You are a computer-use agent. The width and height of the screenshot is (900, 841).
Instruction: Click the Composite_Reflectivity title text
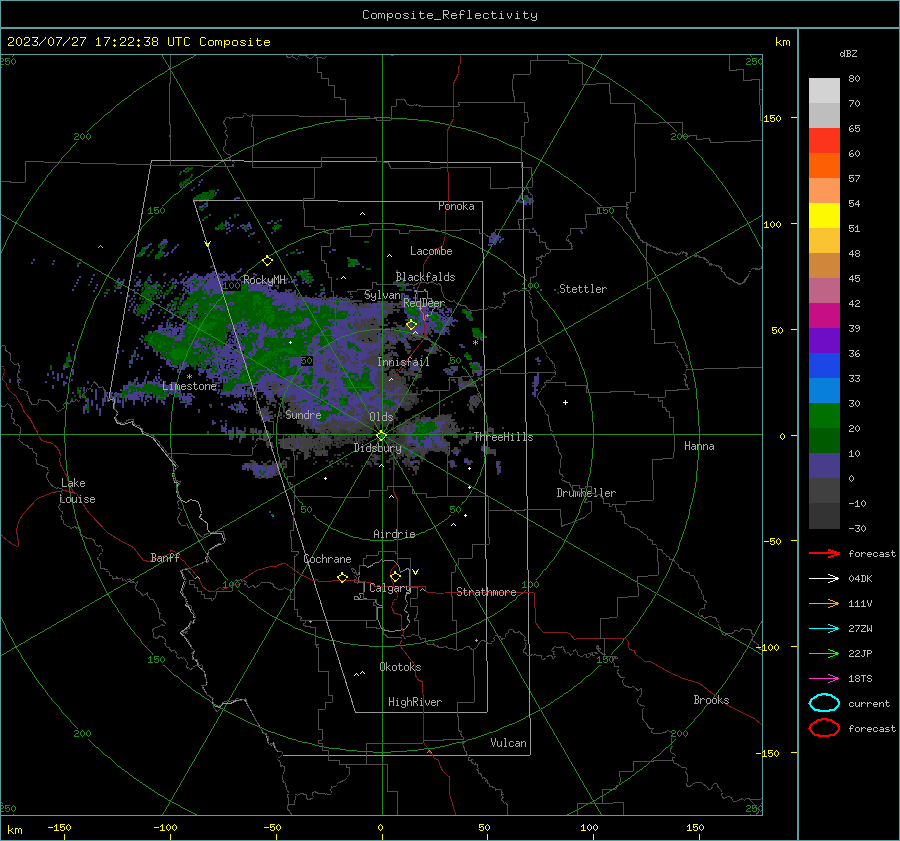[450, 15]
